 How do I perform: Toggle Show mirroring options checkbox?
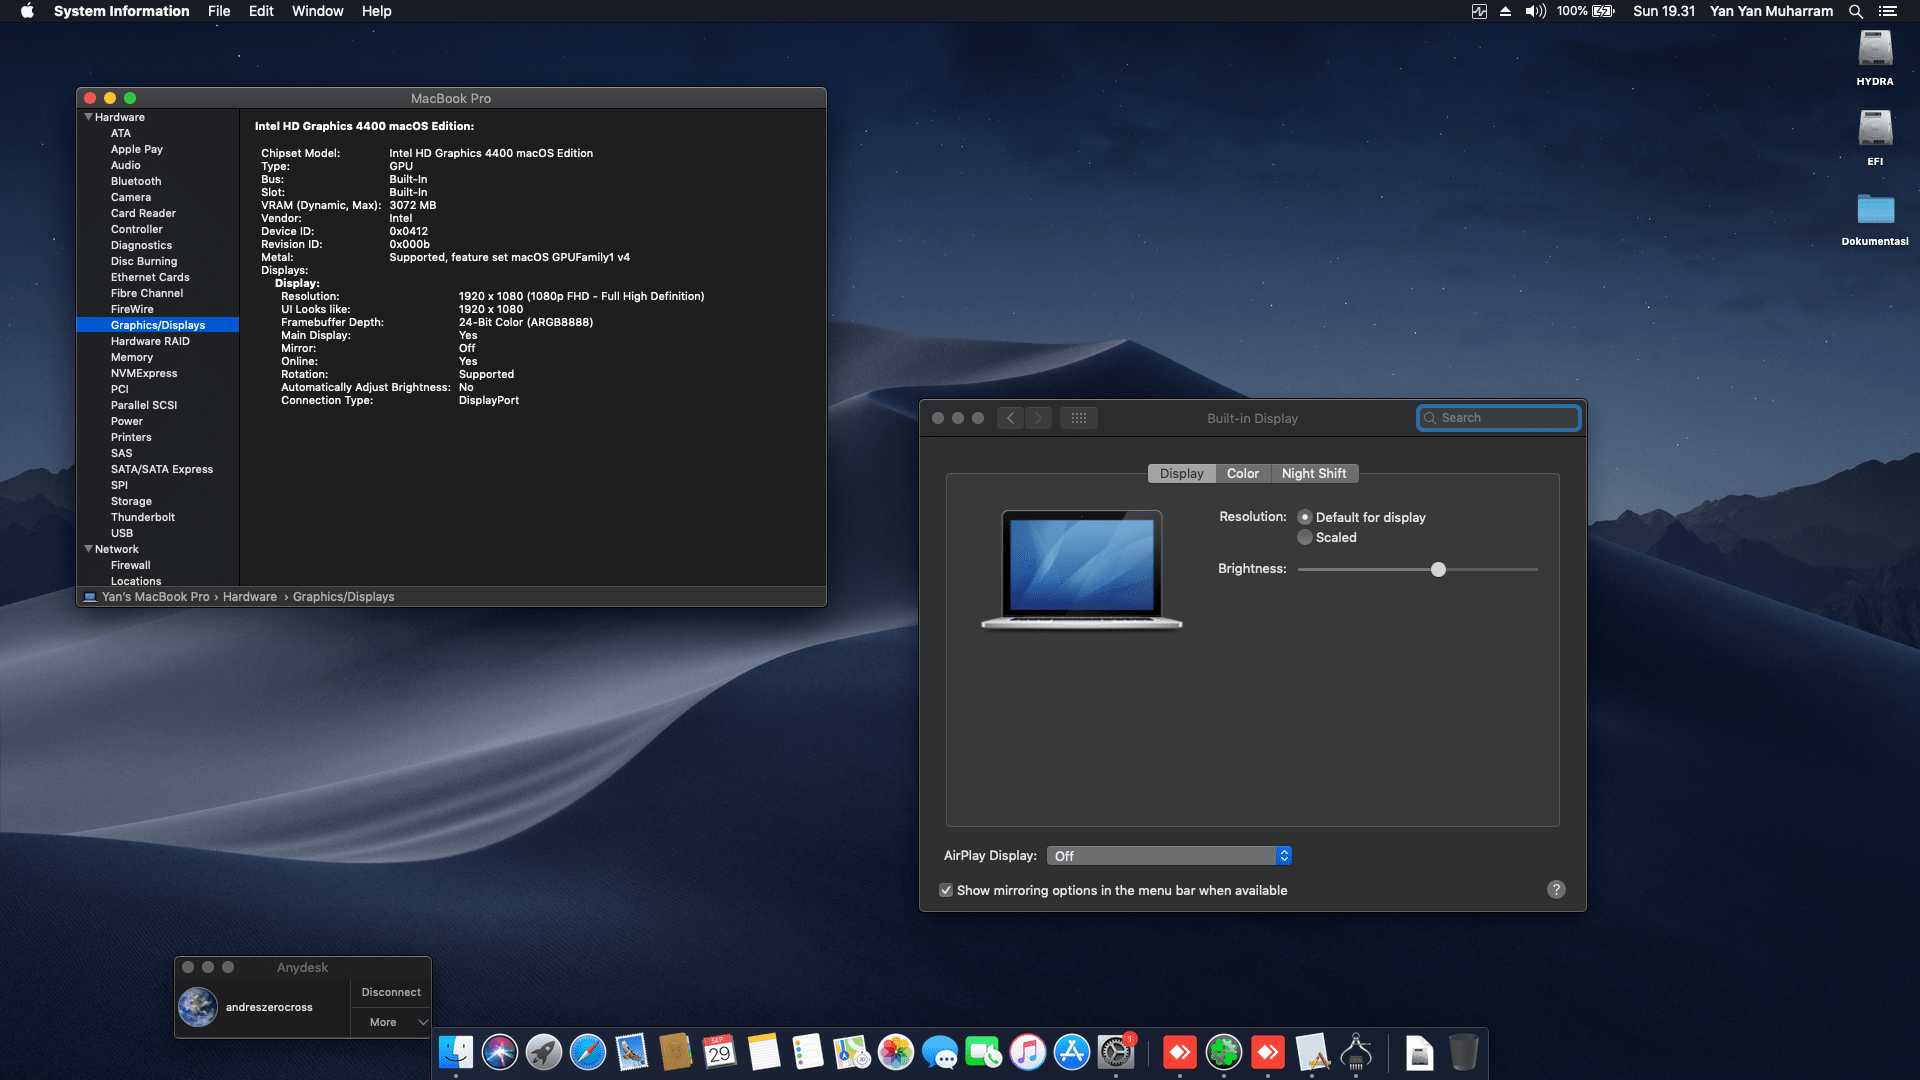pyautogui.click(x=946, y=890)
